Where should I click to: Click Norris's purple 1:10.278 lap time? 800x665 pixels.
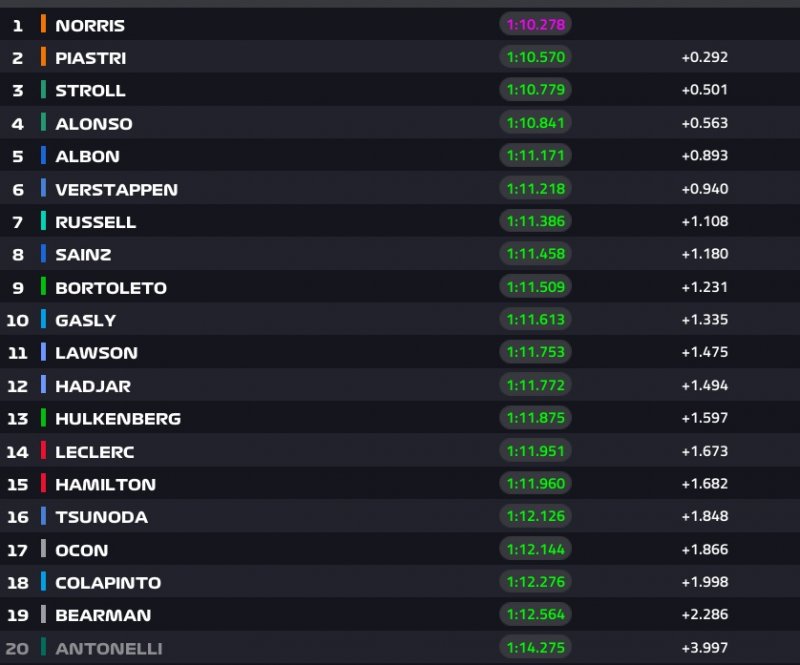pyautogui.click(x=535, y=25)
